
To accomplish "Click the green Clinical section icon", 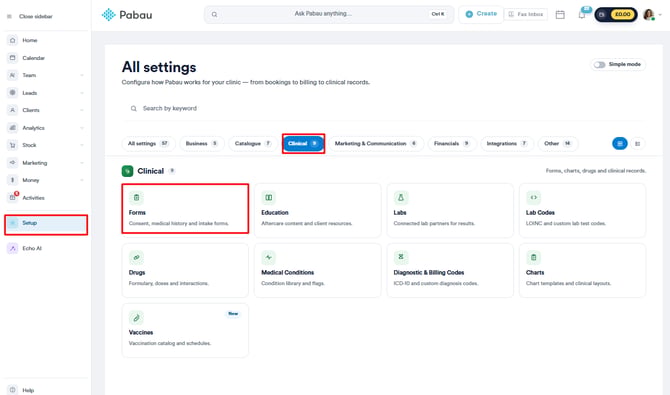I will point(127,171).
